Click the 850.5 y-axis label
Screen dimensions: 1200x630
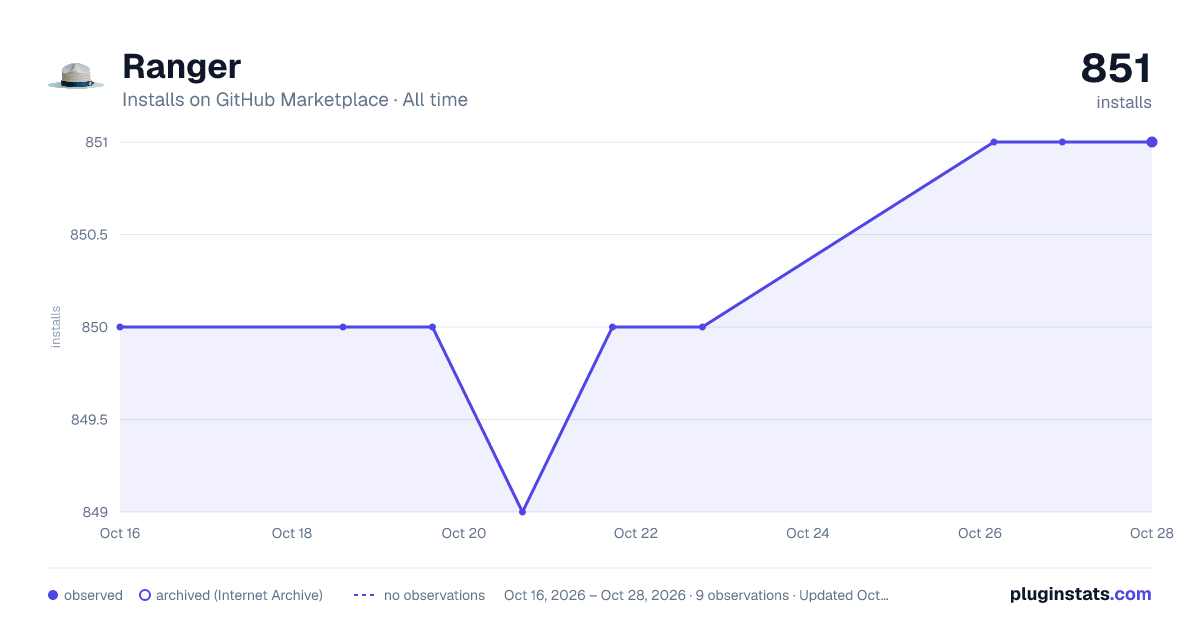tap(88, 235)
